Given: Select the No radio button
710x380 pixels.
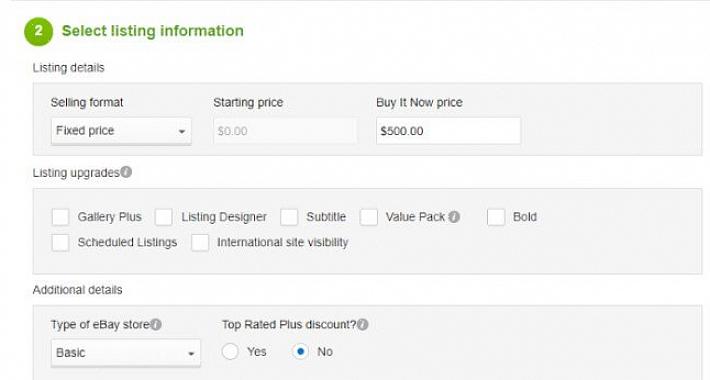Looking at the screenshot, I should (x=300, y=351).
